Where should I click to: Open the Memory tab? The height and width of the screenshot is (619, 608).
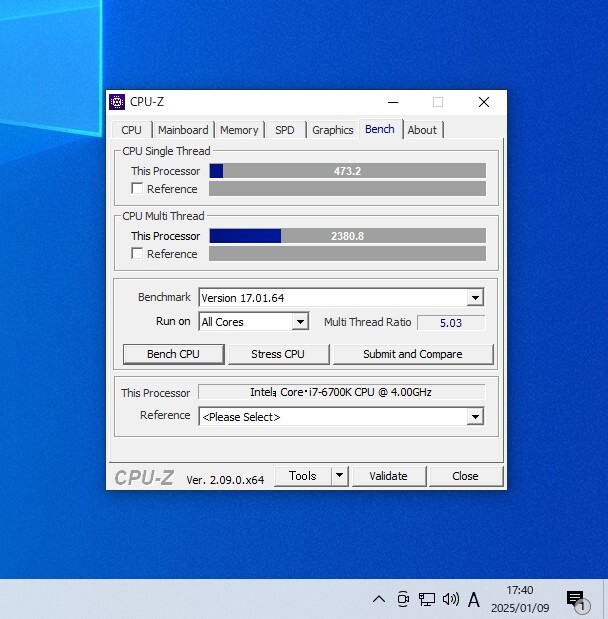pos(239,130)
